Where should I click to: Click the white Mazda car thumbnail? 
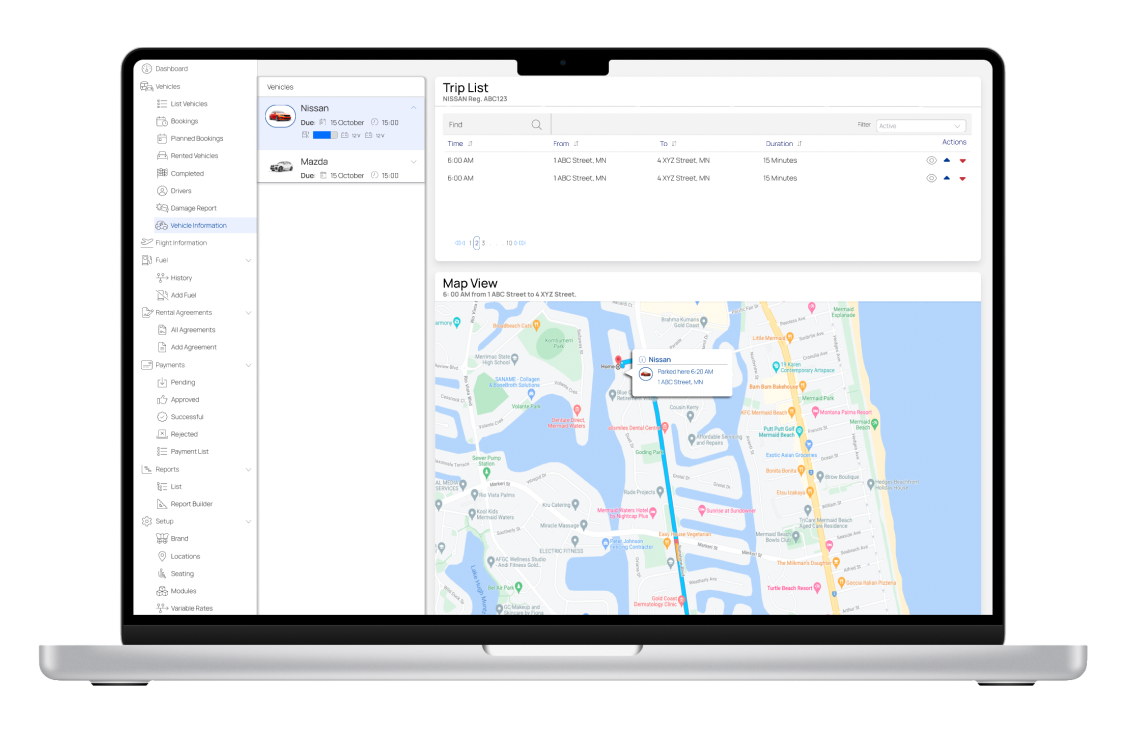(x=281, y=167)
